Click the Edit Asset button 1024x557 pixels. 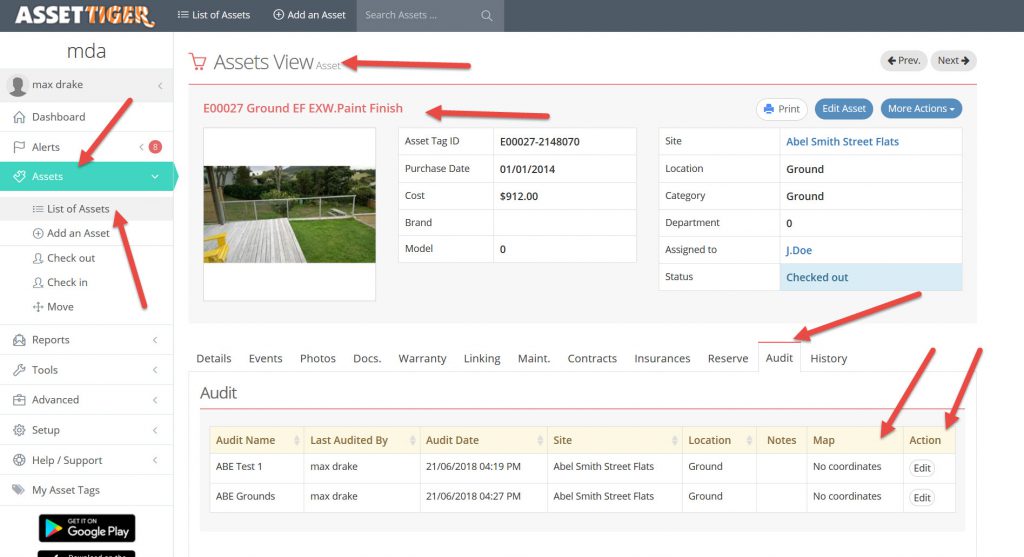[844, 109]
